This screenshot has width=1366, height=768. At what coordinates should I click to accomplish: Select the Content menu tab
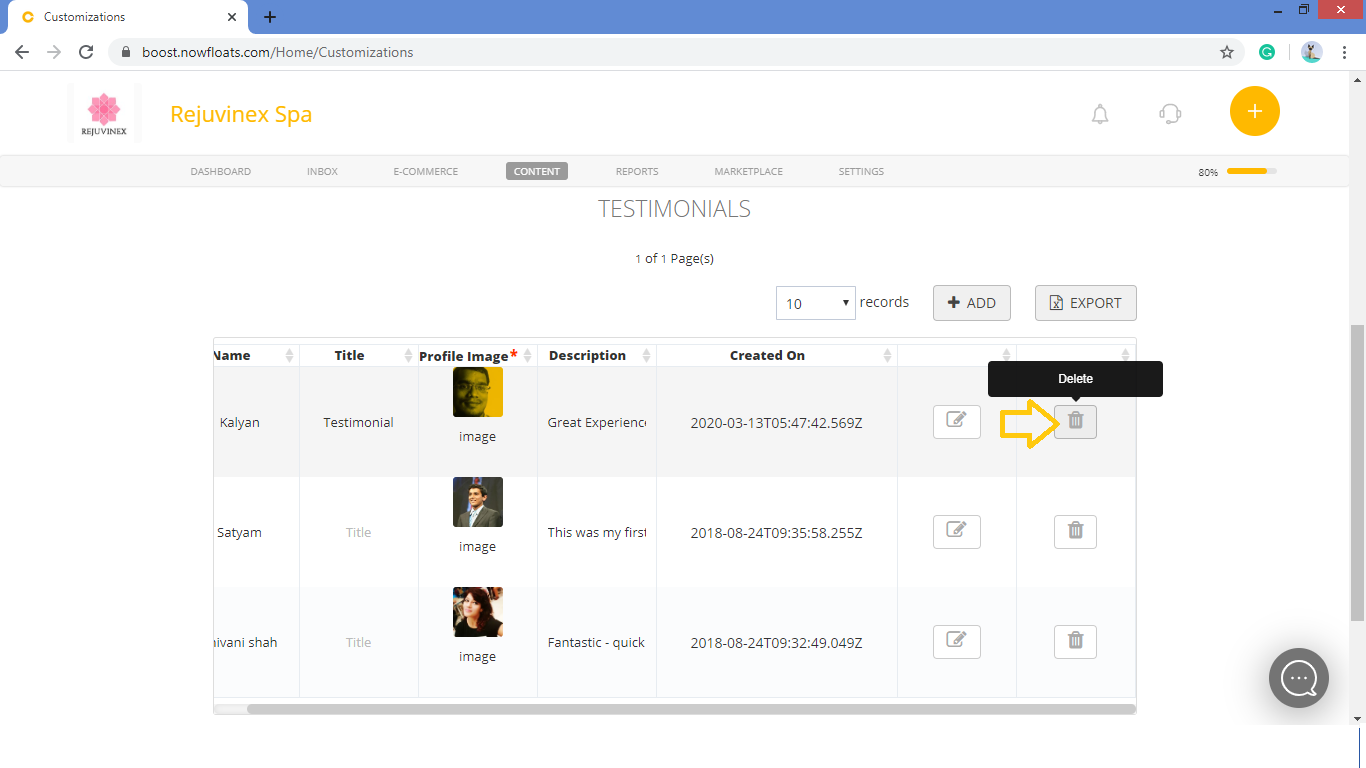point(537,171)
